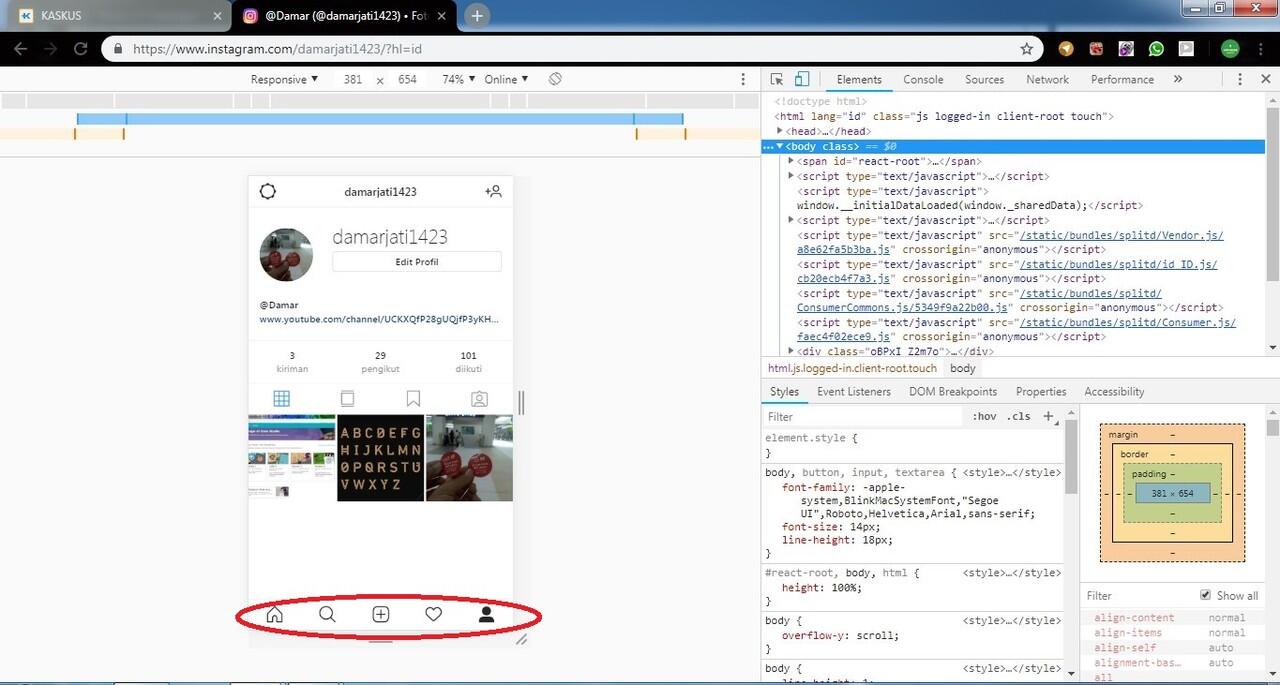Rotate the device viewport orientation
This screenshot has width=1280, height=685.
pyautogui.click(x=555, y=79)
